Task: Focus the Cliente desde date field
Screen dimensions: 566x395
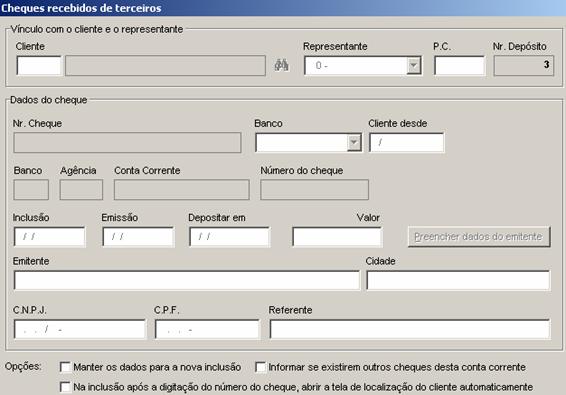Action: 407,142
